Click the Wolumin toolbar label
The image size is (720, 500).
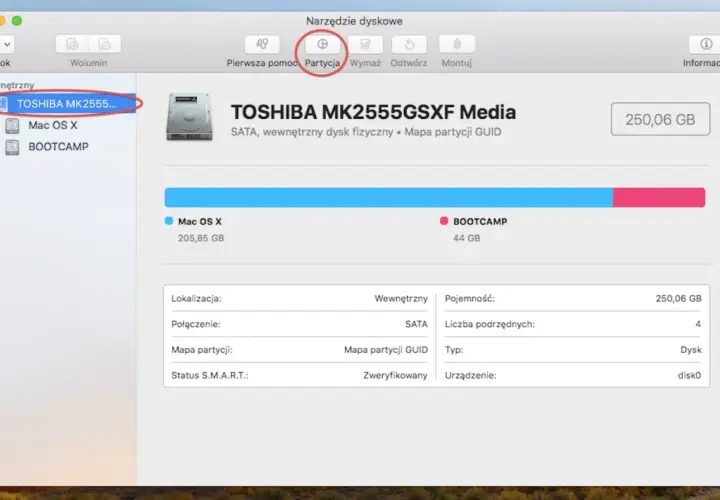88,63
